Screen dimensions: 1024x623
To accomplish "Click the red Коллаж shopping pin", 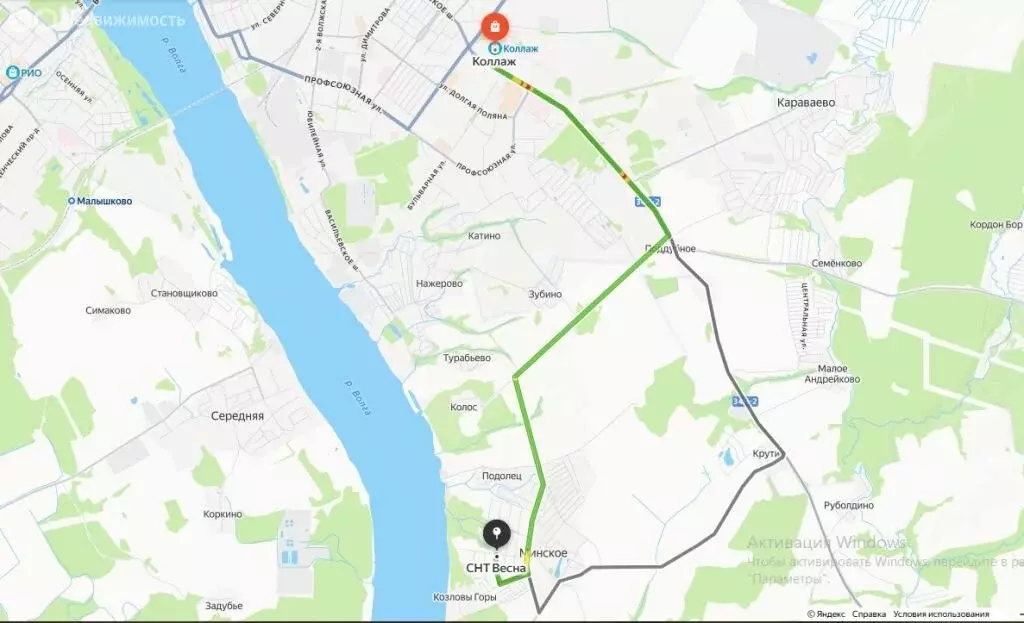I will click(495, 27).
